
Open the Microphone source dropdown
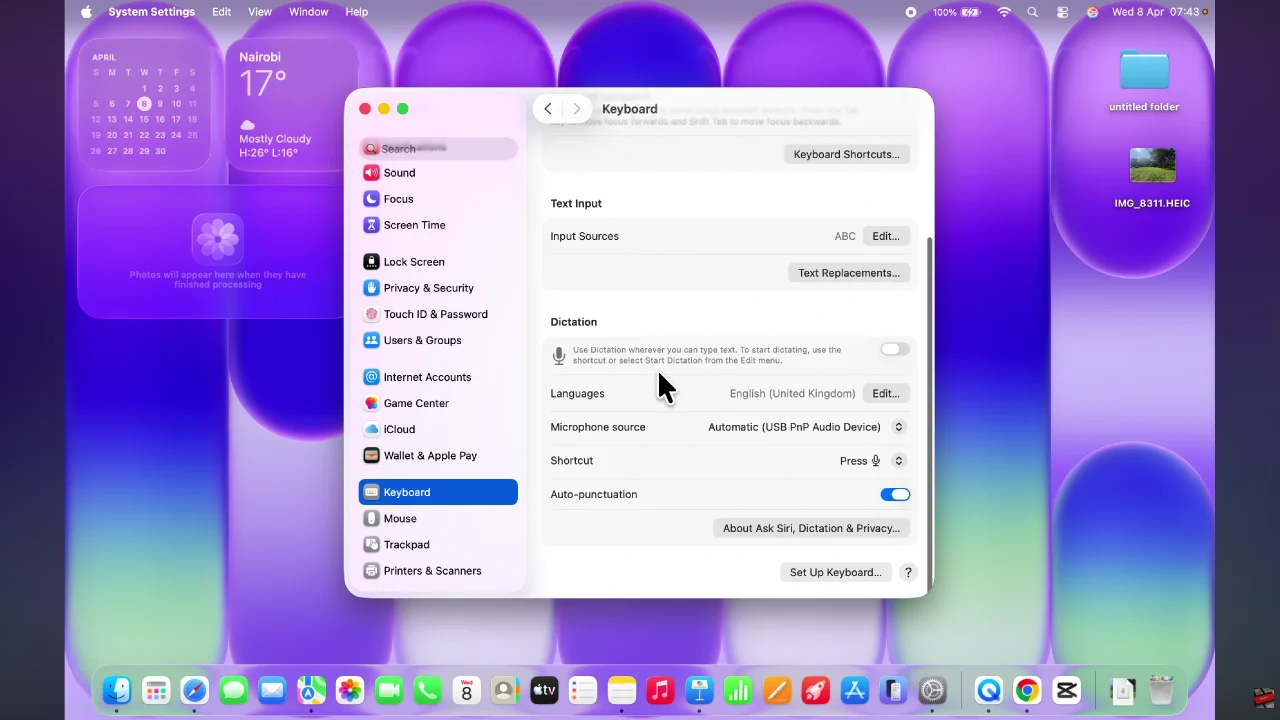click(897, 427)
